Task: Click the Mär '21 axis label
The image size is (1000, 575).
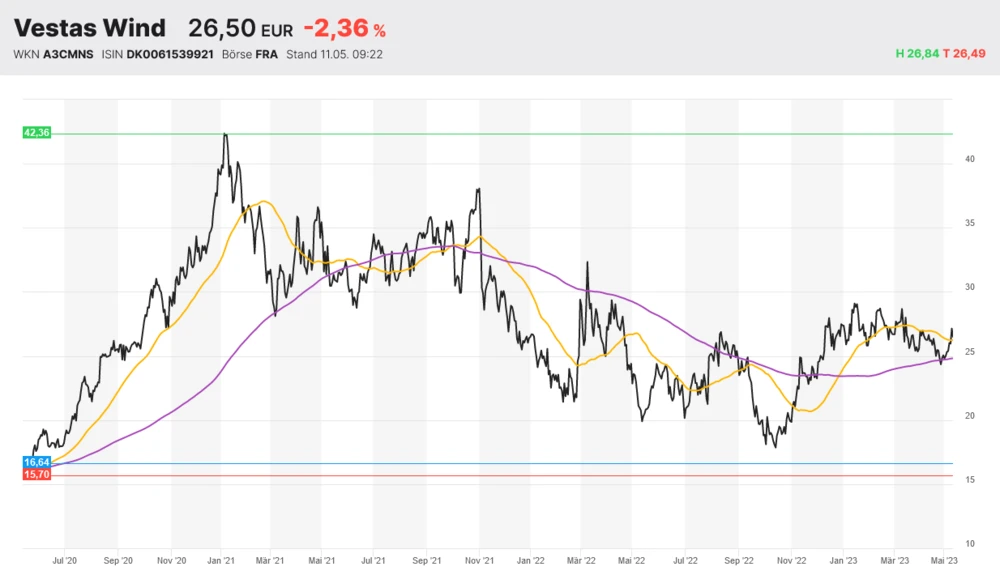Action: pyautogui.click(x=270, y=560)
